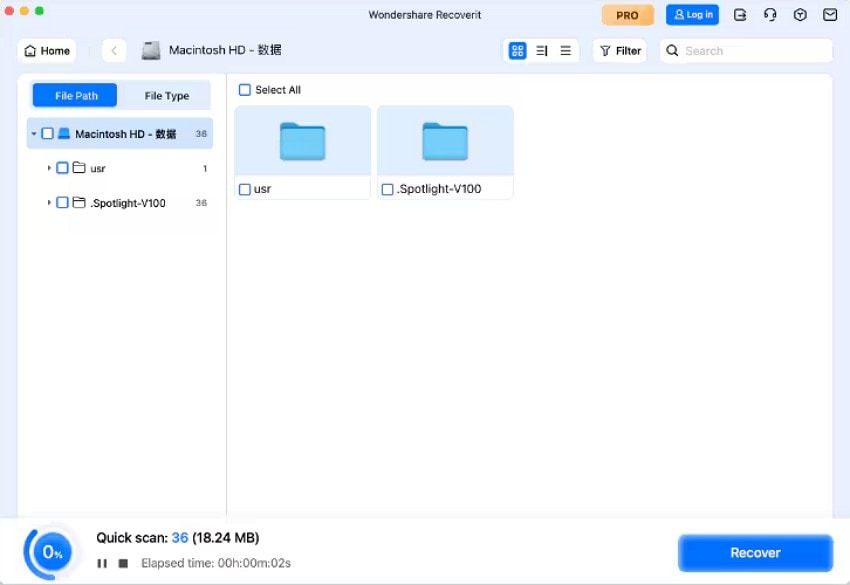Image resolution: width=850 pixels, height=585 pixels.
Task: Check the .Spotlight-V100 thumbnail checkbox
Action: point(388,189)
